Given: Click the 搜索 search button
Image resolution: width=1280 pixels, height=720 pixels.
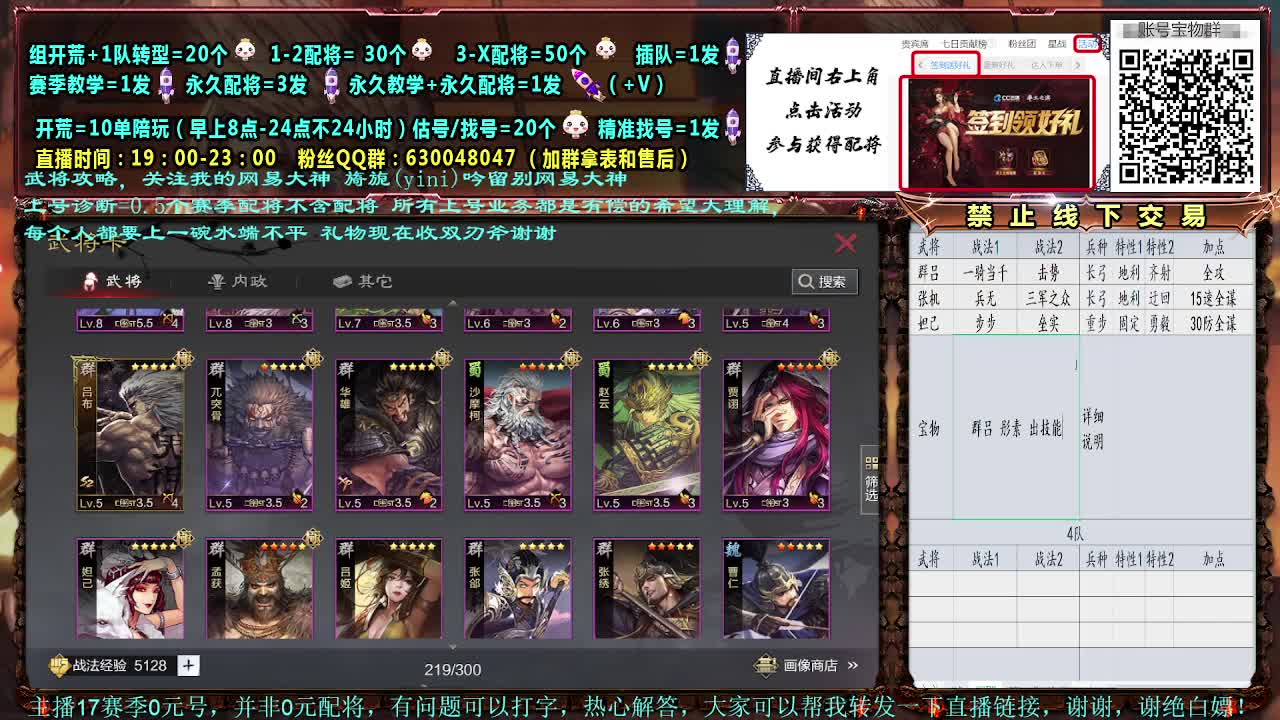Looking at the screenshot, I should (824, 281).
